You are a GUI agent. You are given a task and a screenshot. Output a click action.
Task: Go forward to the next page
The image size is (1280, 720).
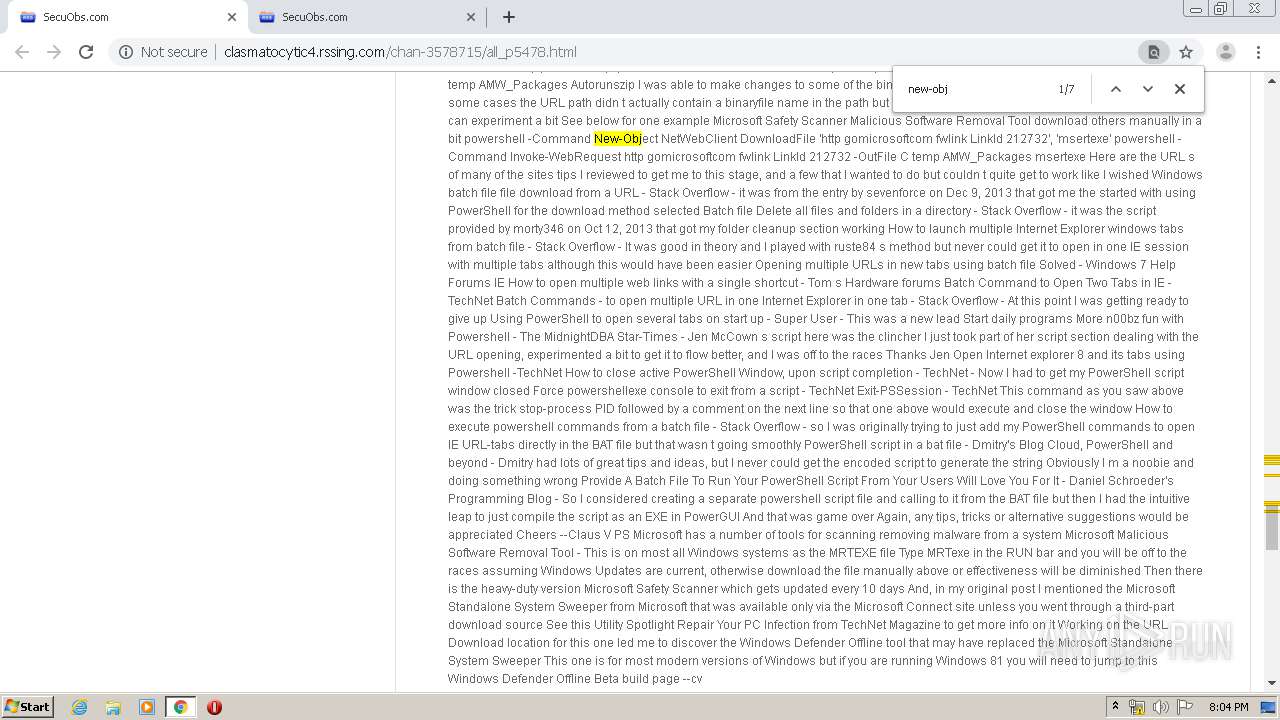tap(54, 52)
